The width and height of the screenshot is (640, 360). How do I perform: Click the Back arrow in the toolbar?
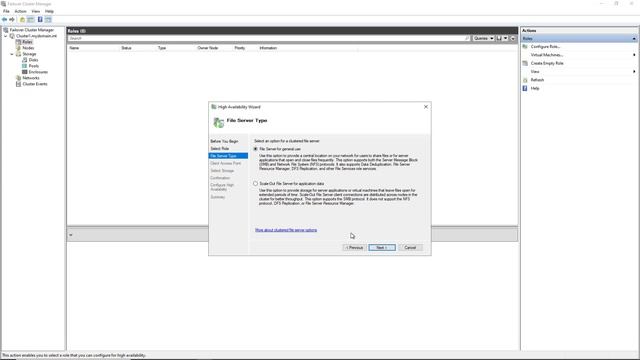4,19
